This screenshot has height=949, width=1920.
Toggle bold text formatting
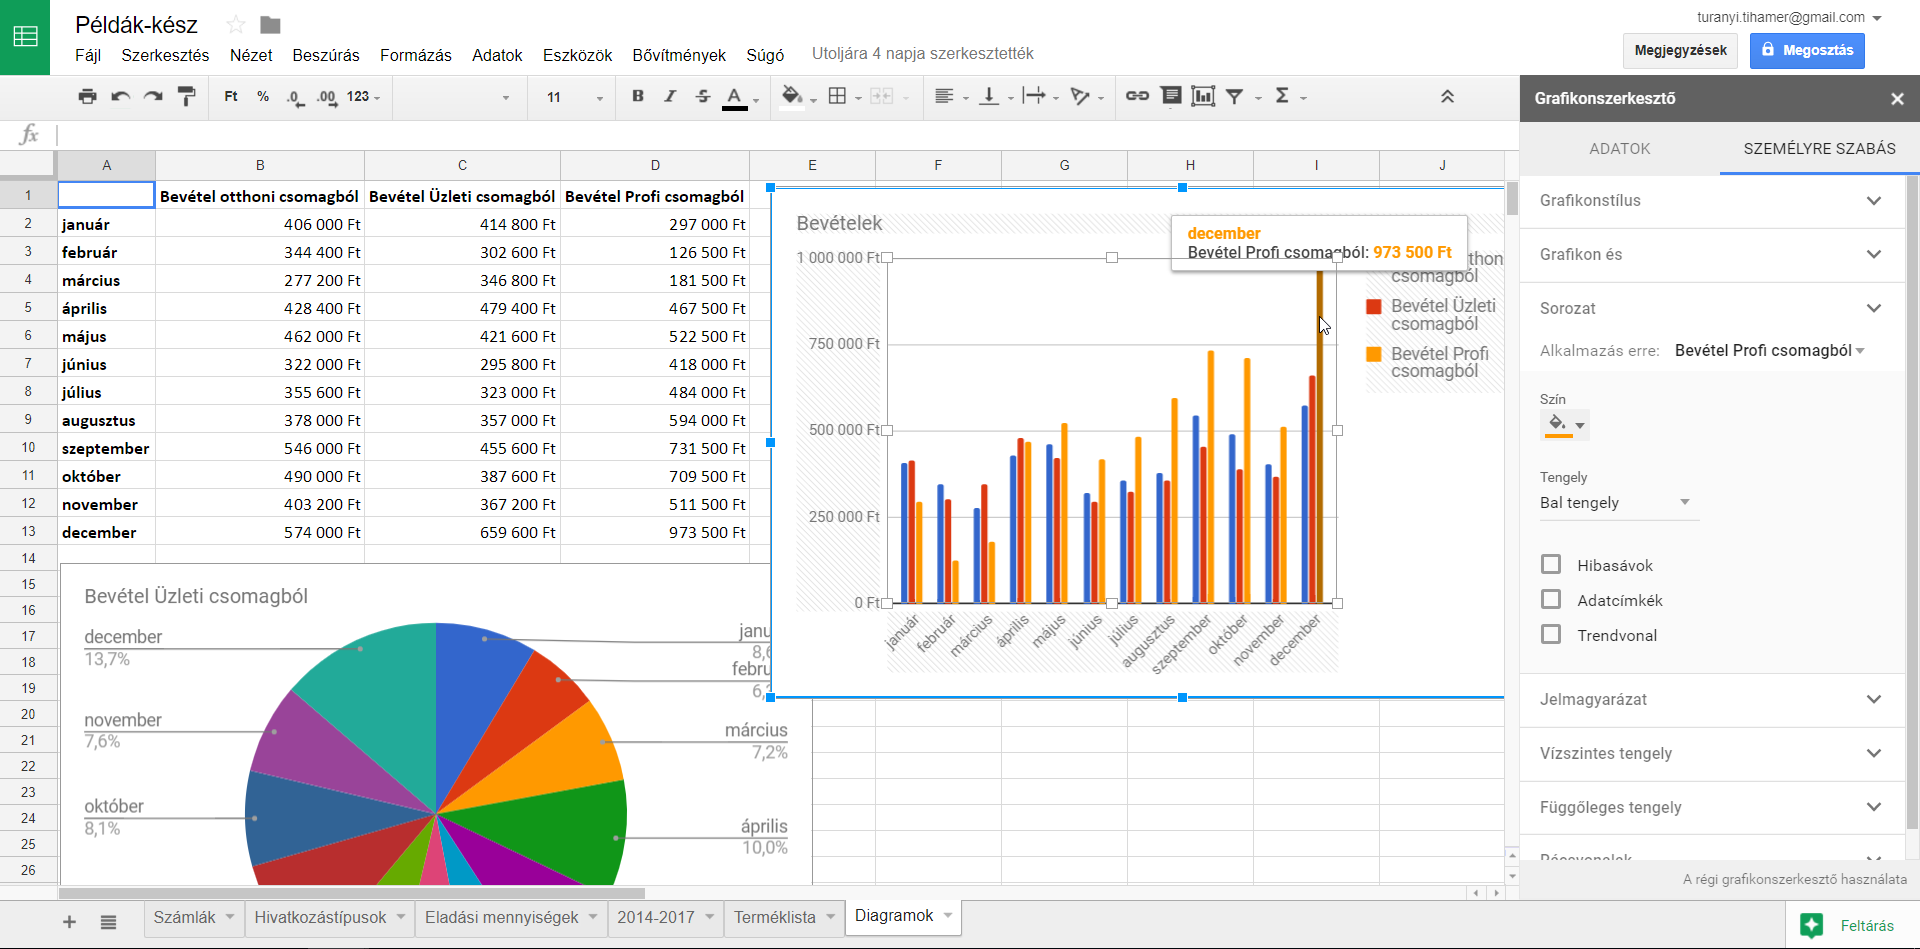click(638, 97)
